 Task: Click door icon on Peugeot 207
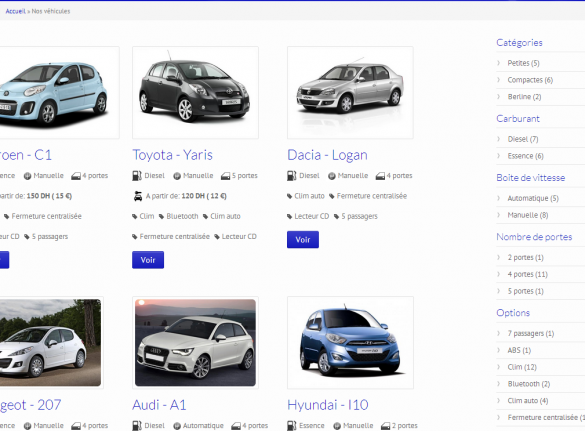[x=76, y=426]
